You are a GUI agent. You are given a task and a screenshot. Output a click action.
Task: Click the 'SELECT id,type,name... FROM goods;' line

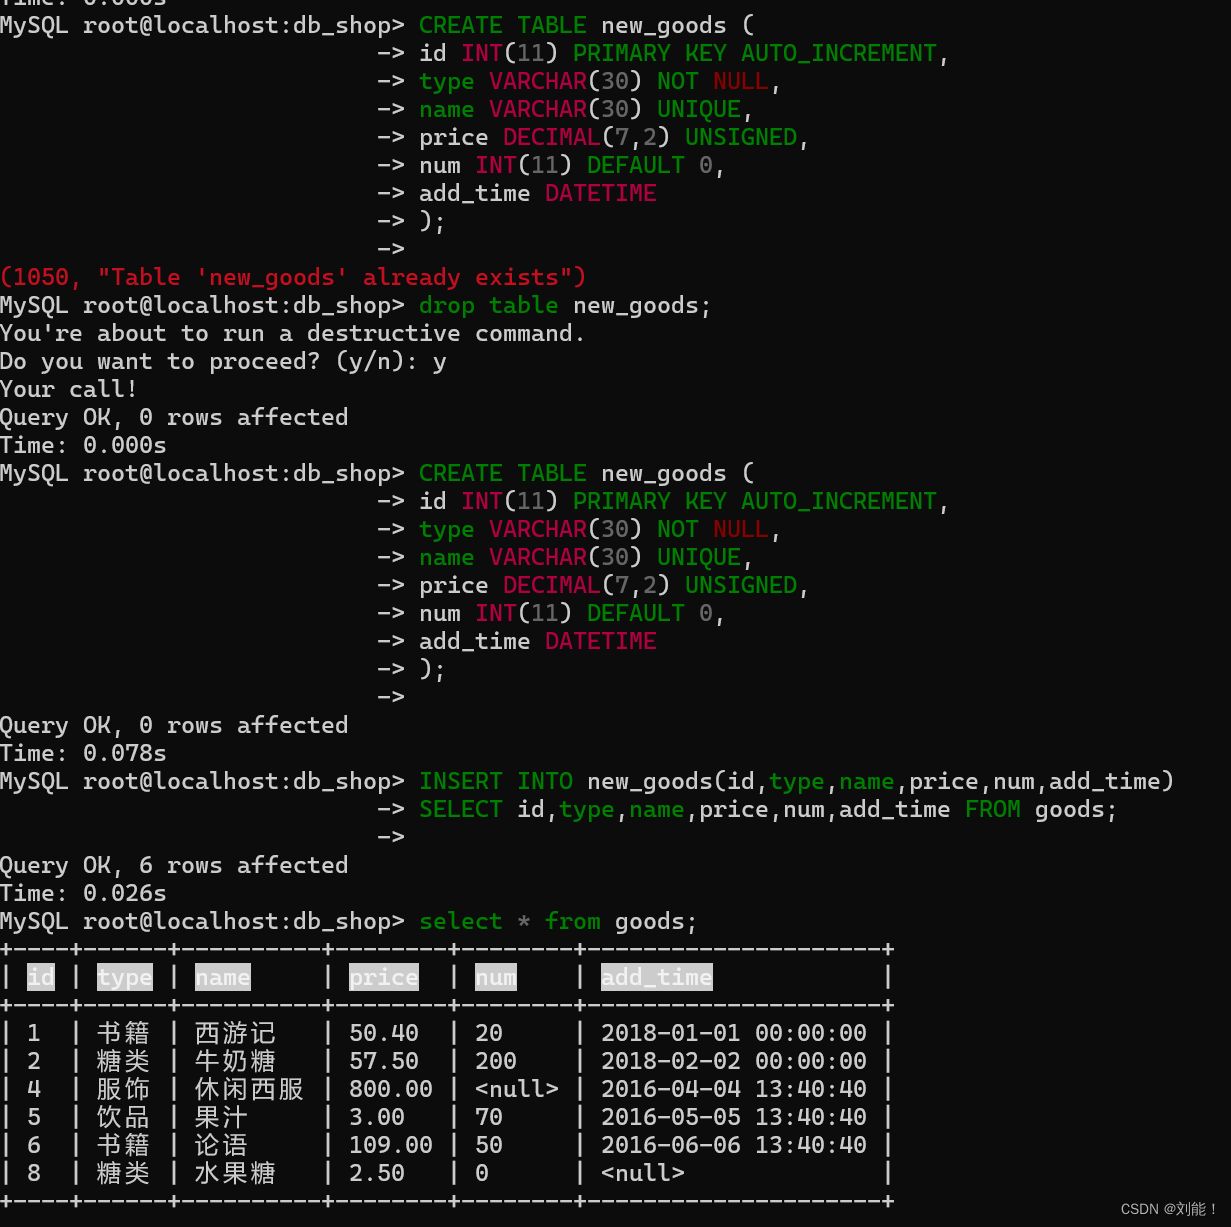[768, 809]
